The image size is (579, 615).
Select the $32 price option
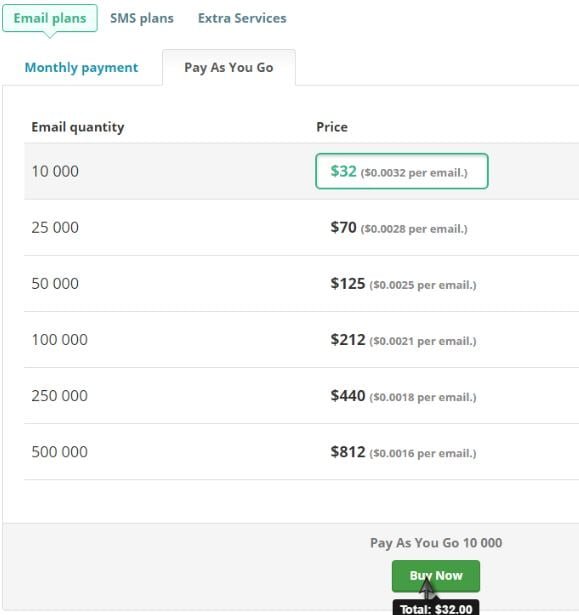click(402, 171)
